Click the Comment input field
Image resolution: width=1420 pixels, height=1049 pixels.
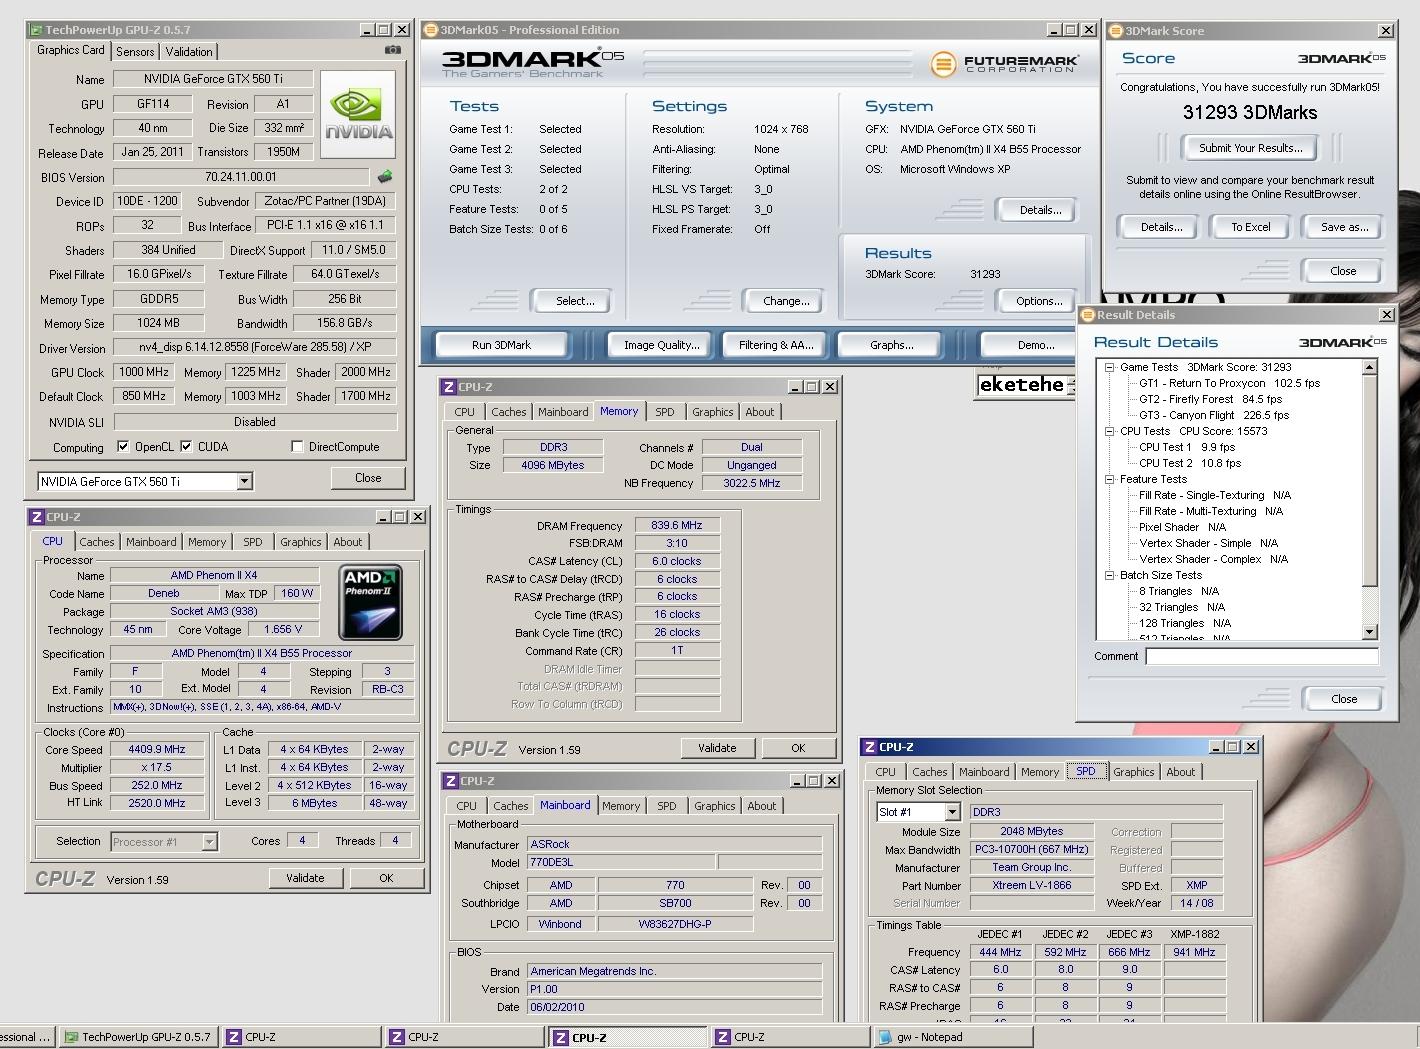pos(1262,657)
